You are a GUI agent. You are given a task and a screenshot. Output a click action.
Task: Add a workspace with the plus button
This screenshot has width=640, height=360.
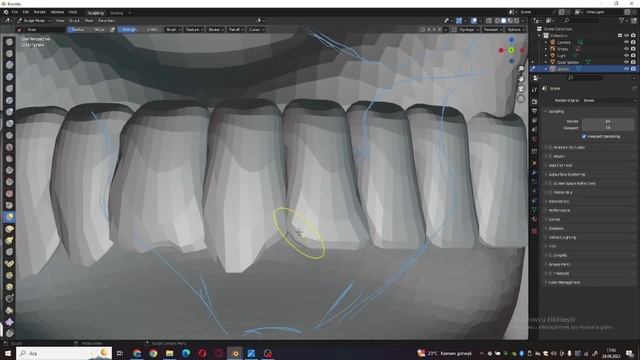(130, 13)
